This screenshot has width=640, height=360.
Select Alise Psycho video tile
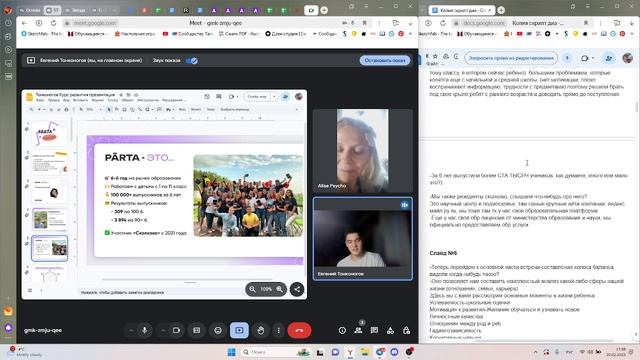(362, 151)
